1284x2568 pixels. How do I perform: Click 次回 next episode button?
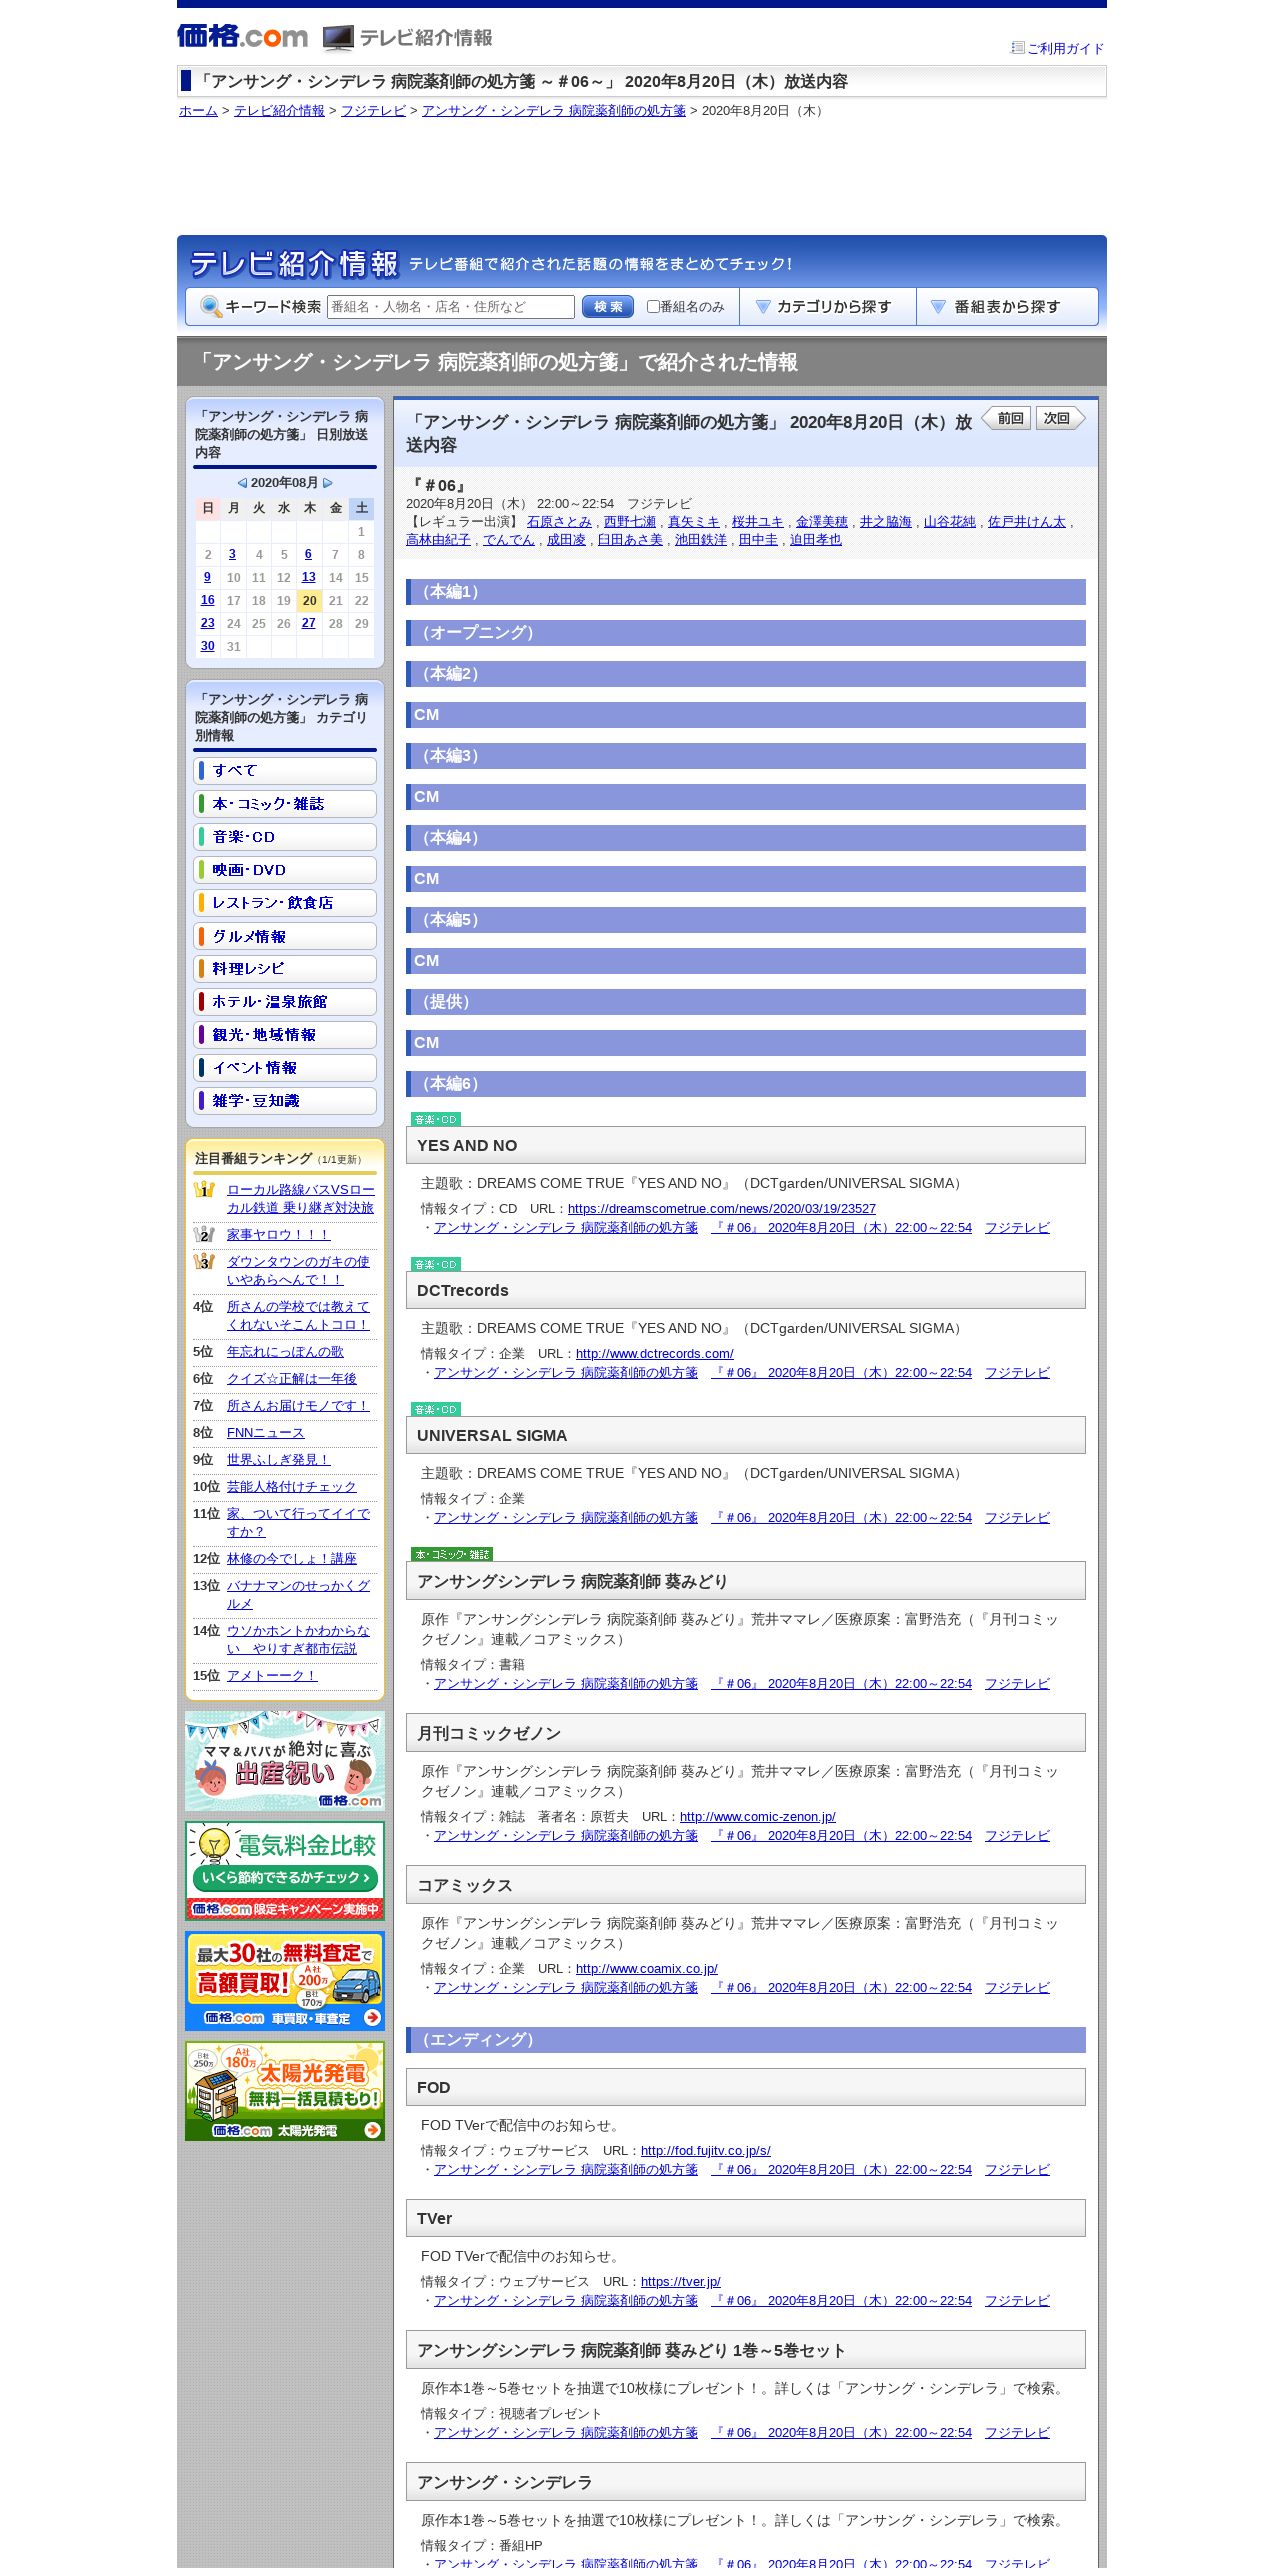pos(1060,418)
